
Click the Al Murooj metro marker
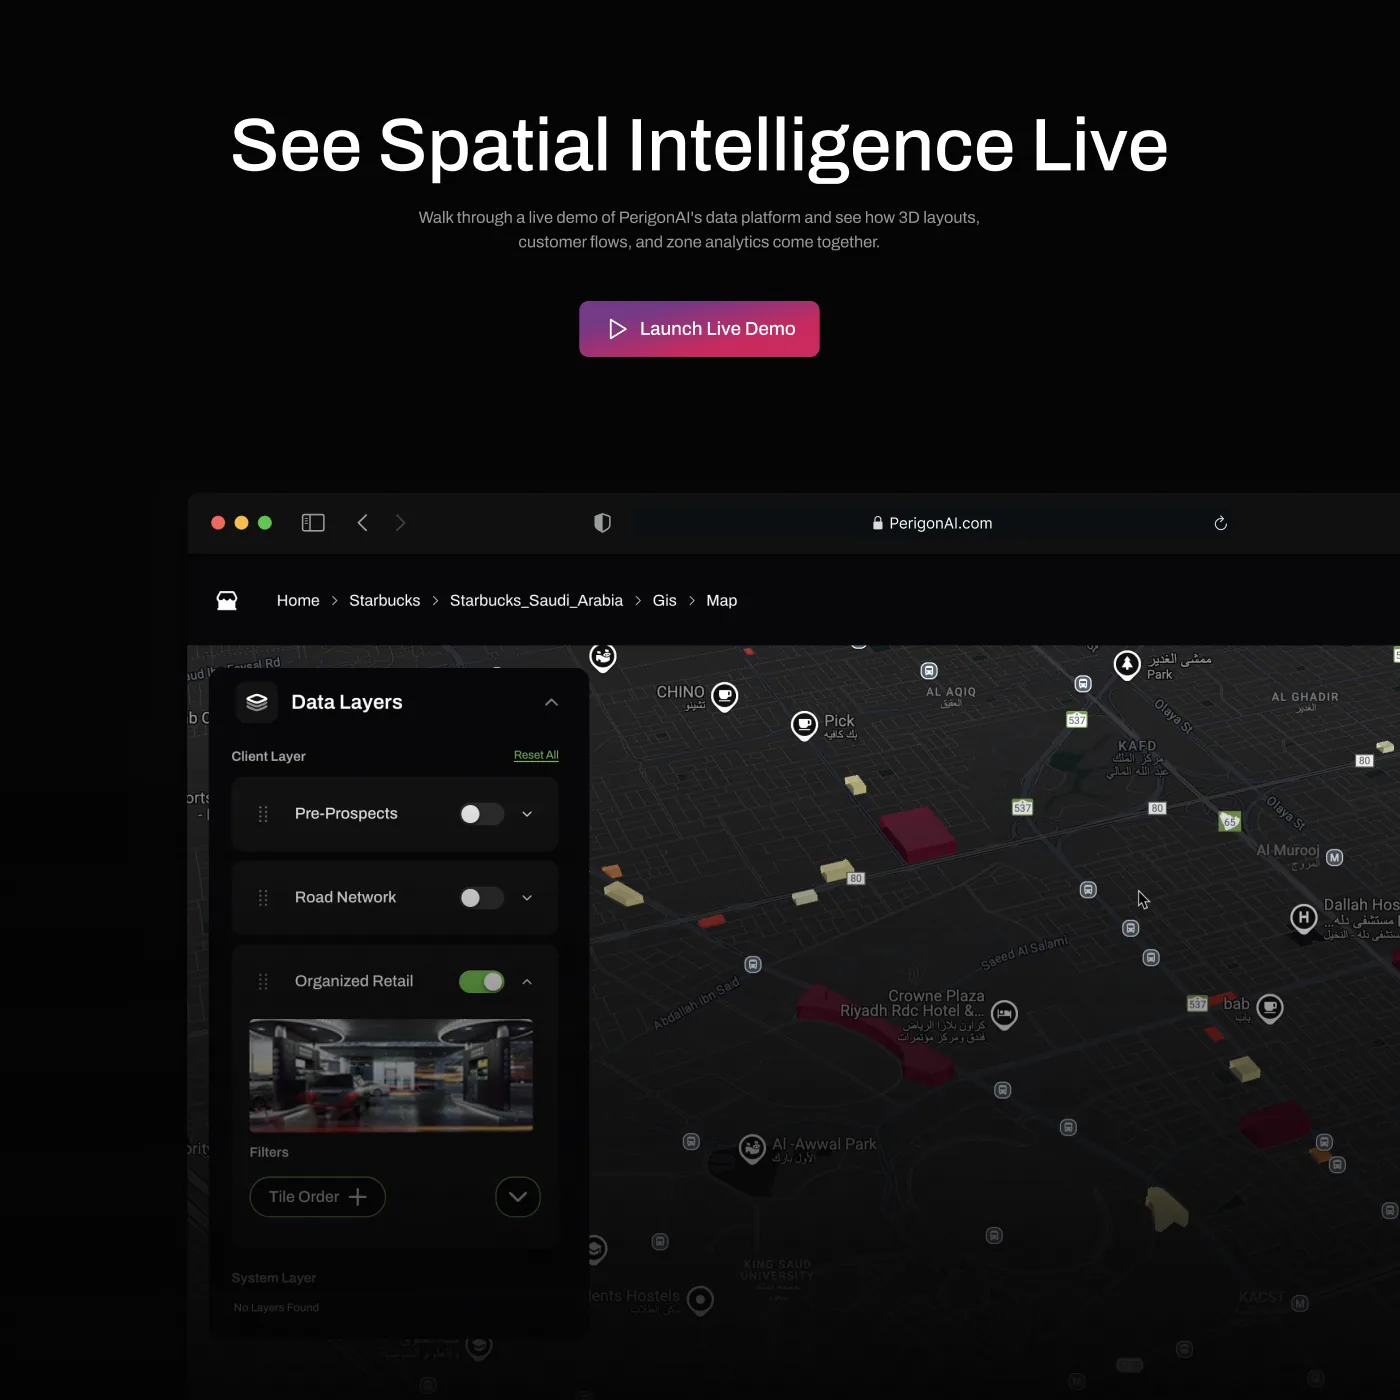[x=1334, y=857]
